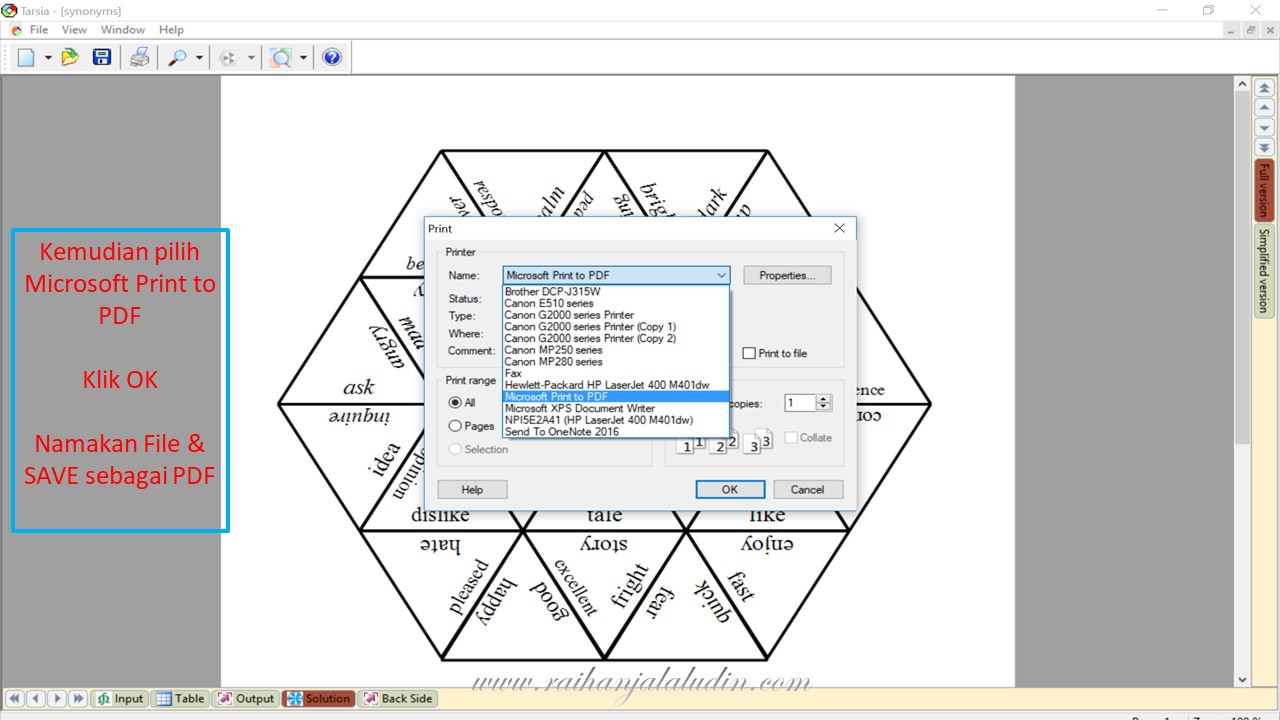Go to previous page arrow at bottom
Image resolution: width=1280 pixels, height=720 pixels.
point(36,699)
